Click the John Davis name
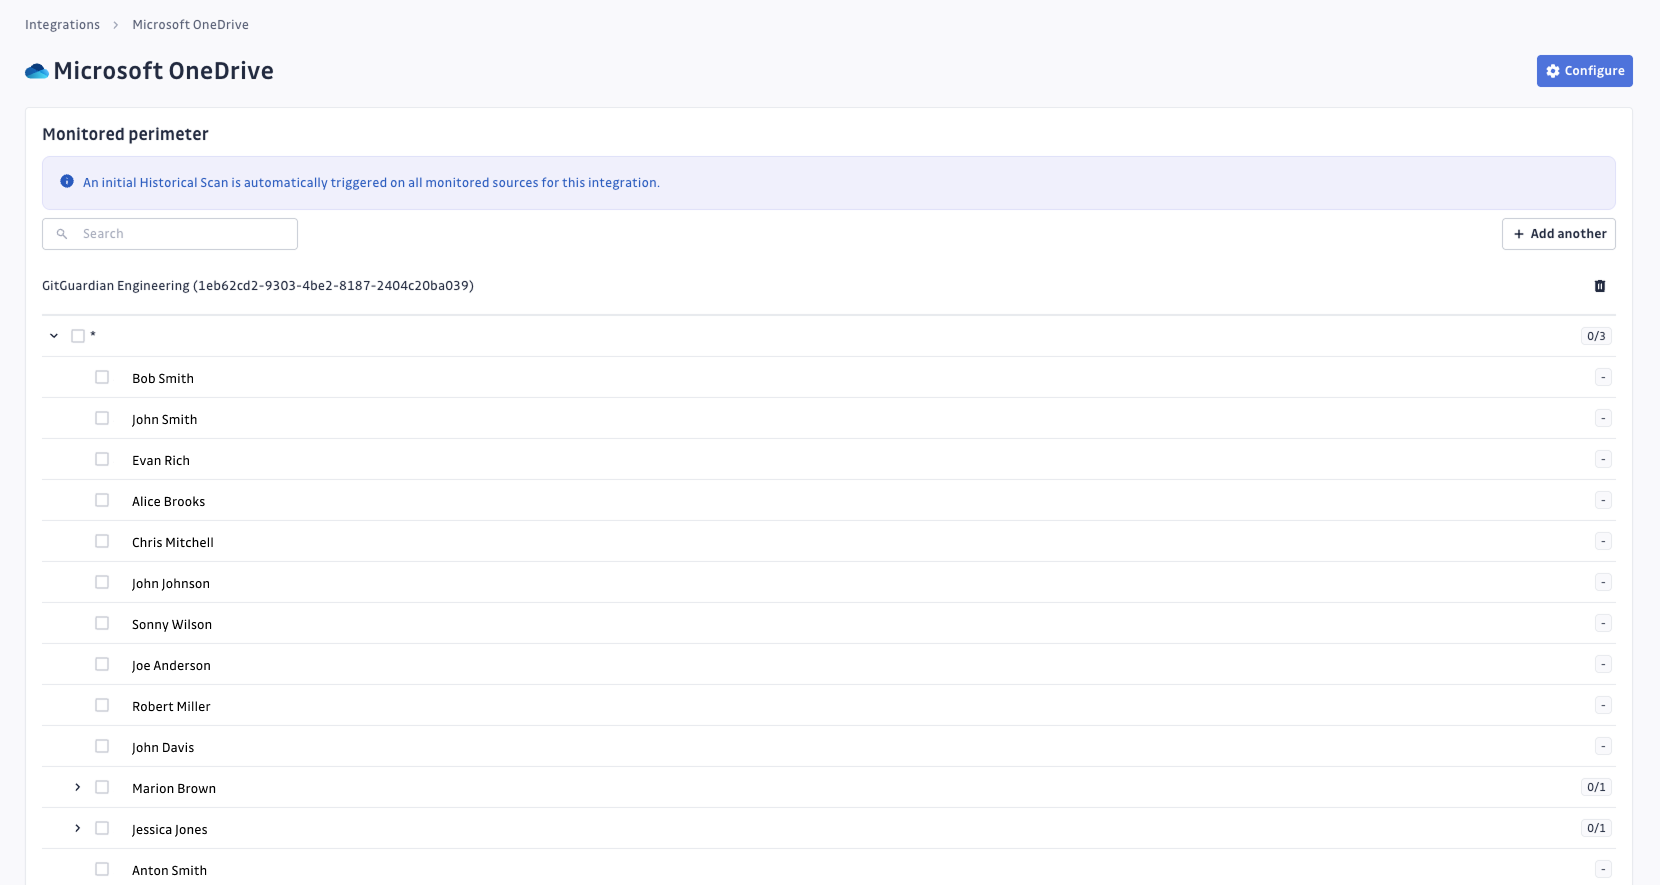This screenshot has height=890, width=1660. 163,747
